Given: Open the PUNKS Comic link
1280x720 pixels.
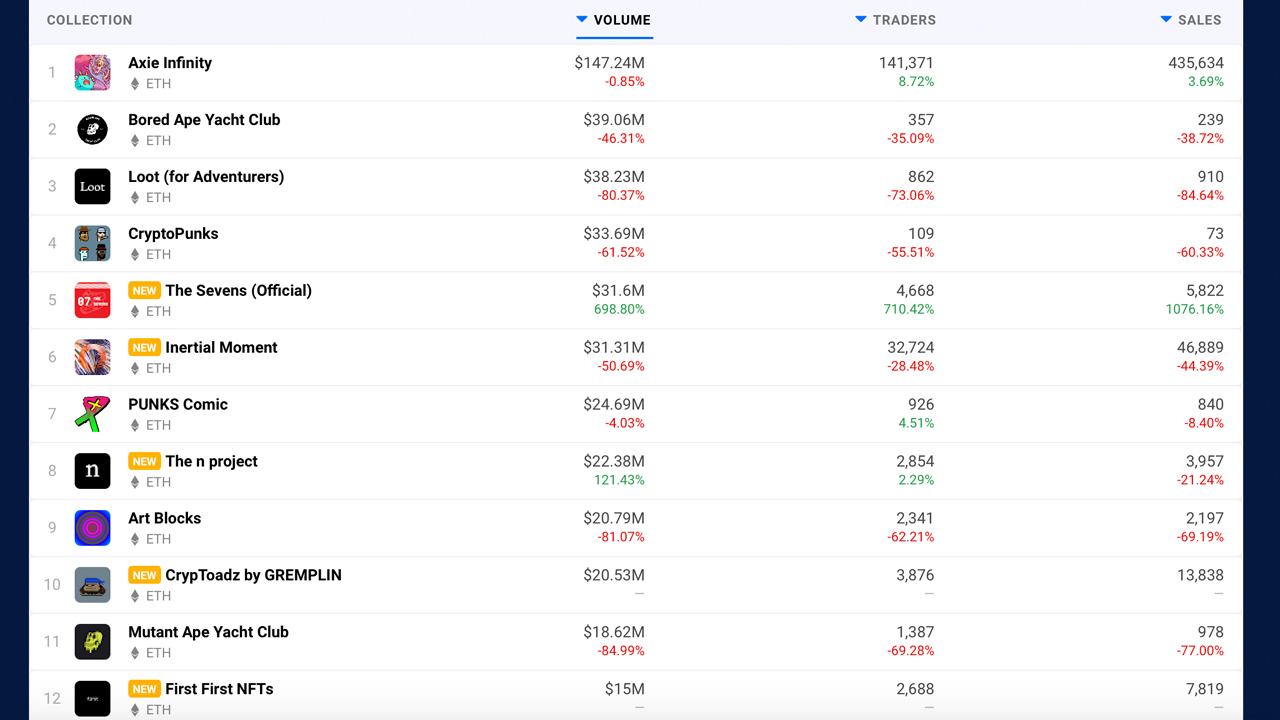Looking at the screenshot, I should tap(178, 405).
